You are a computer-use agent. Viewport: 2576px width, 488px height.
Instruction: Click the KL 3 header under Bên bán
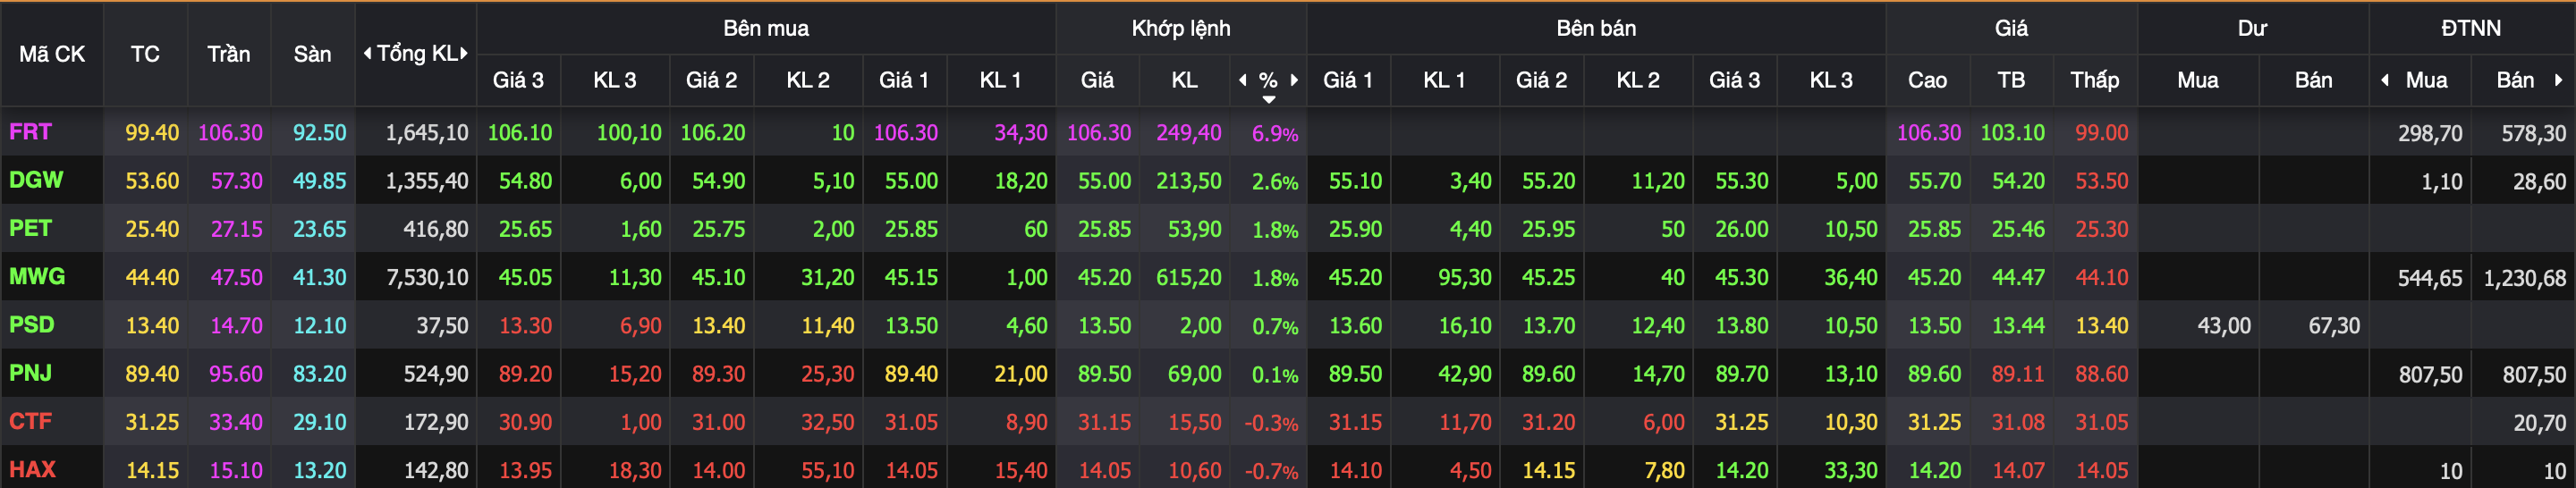1831,80
